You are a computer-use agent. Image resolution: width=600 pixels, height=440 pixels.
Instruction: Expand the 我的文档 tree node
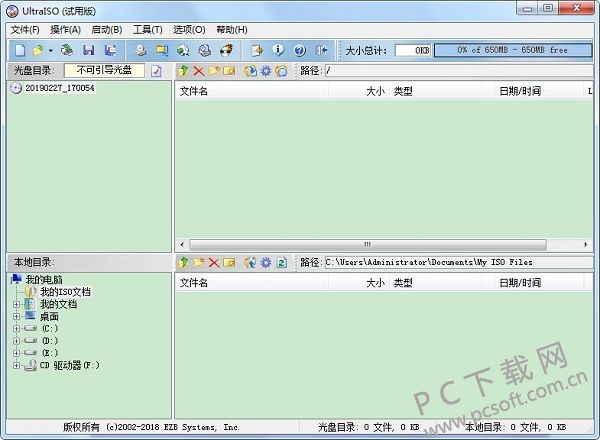click(16, 305)
